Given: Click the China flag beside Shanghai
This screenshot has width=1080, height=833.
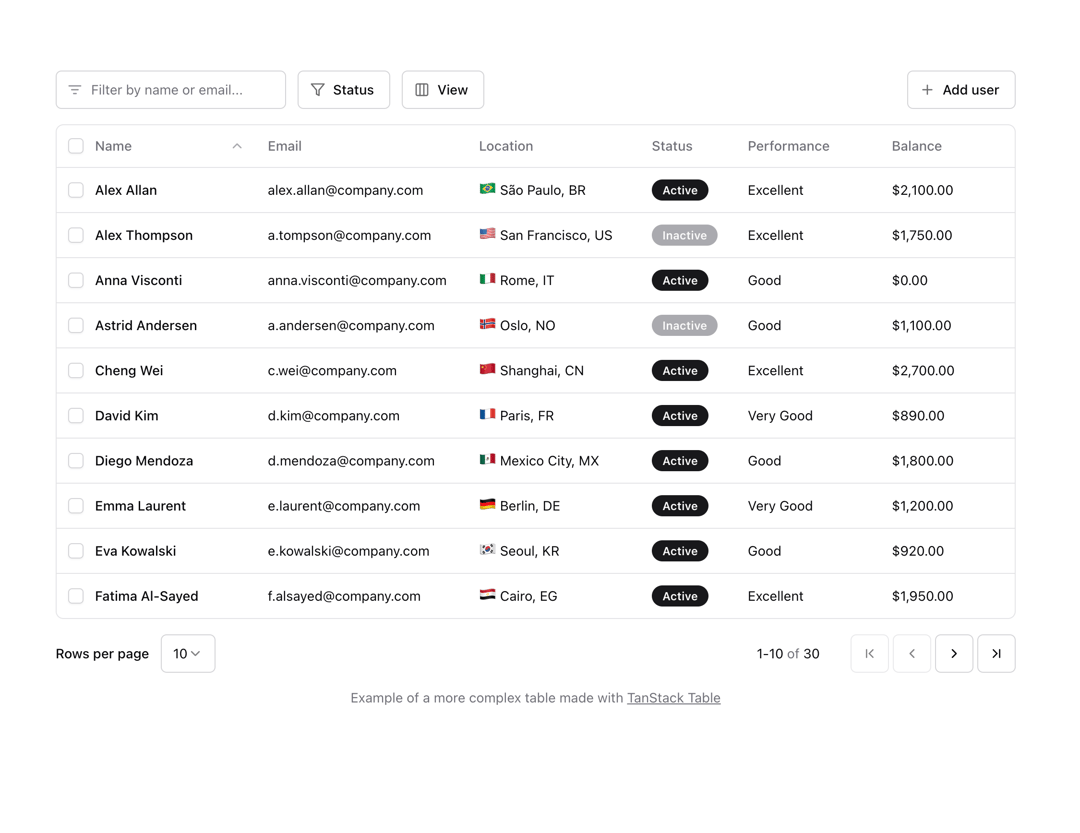Looking at the screenshot, I should [x=487, y=369].
